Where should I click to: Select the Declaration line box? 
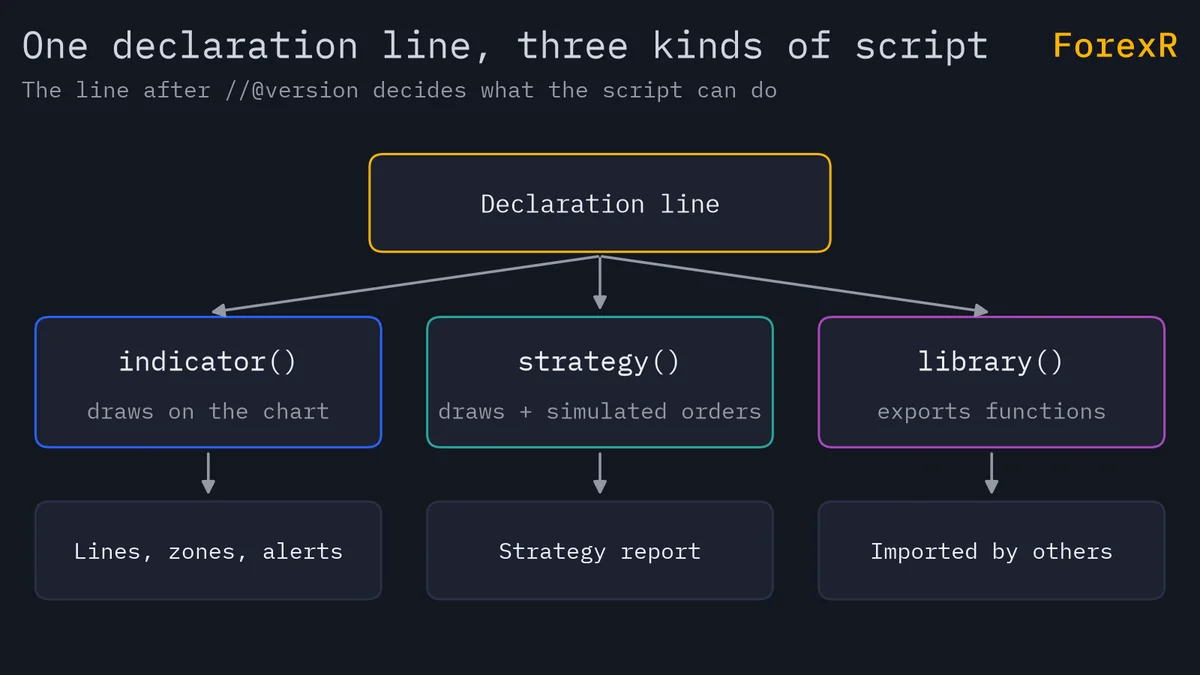(600, 203)
